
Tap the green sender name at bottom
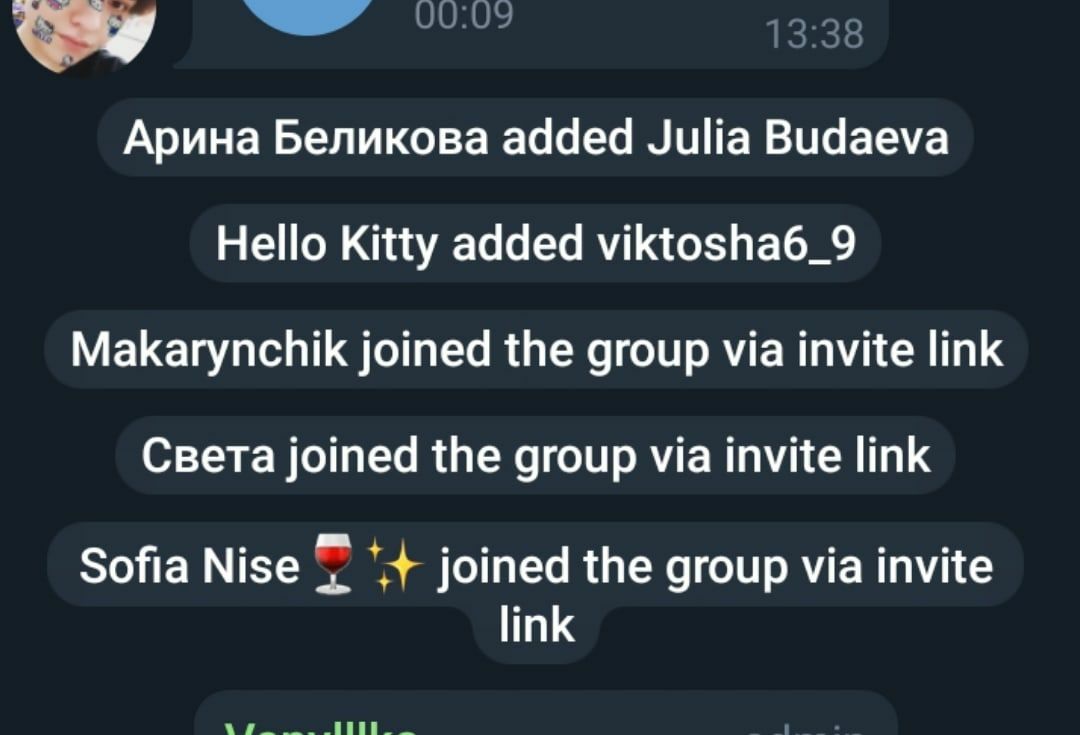(x=321, y=727)
